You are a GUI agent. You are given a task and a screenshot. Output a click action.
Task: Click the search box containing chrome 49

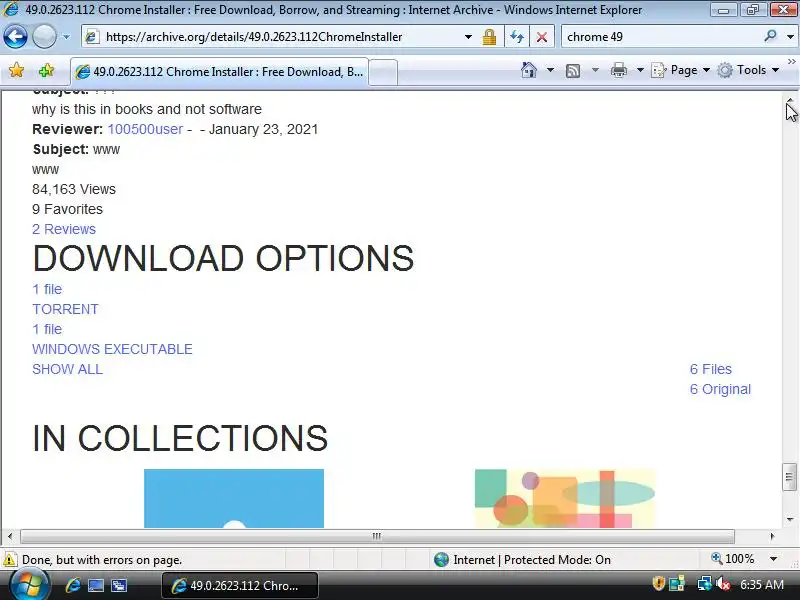[661, 37]
